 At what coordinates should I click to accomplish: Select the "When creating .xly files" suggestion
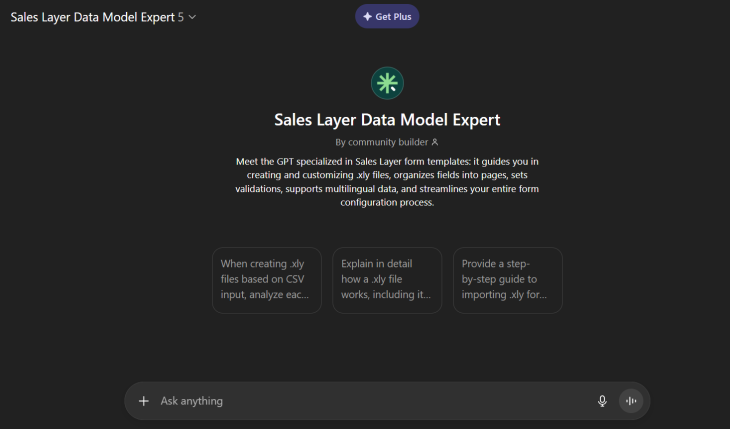(267, 280)
